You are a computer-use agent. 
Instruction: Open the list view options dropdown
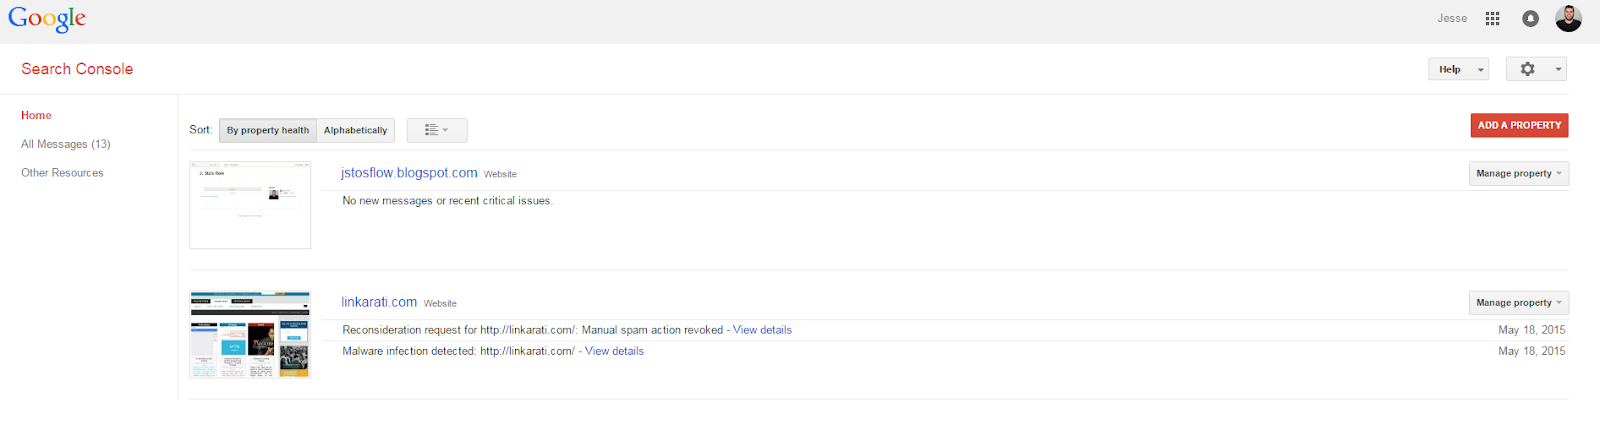pyautogui.click(x=437, y=130)
